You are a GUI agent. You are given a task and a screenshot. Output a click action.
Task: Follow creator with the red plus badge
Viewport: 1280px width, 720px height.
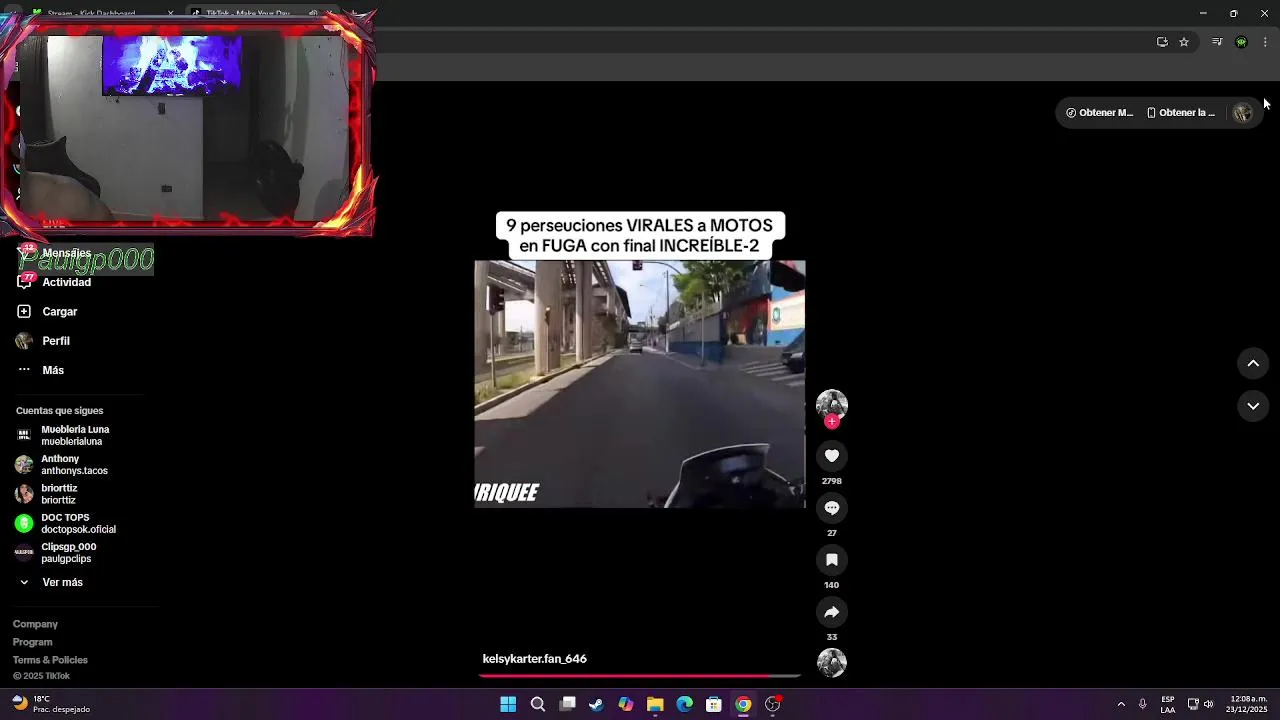pos(831,422)
